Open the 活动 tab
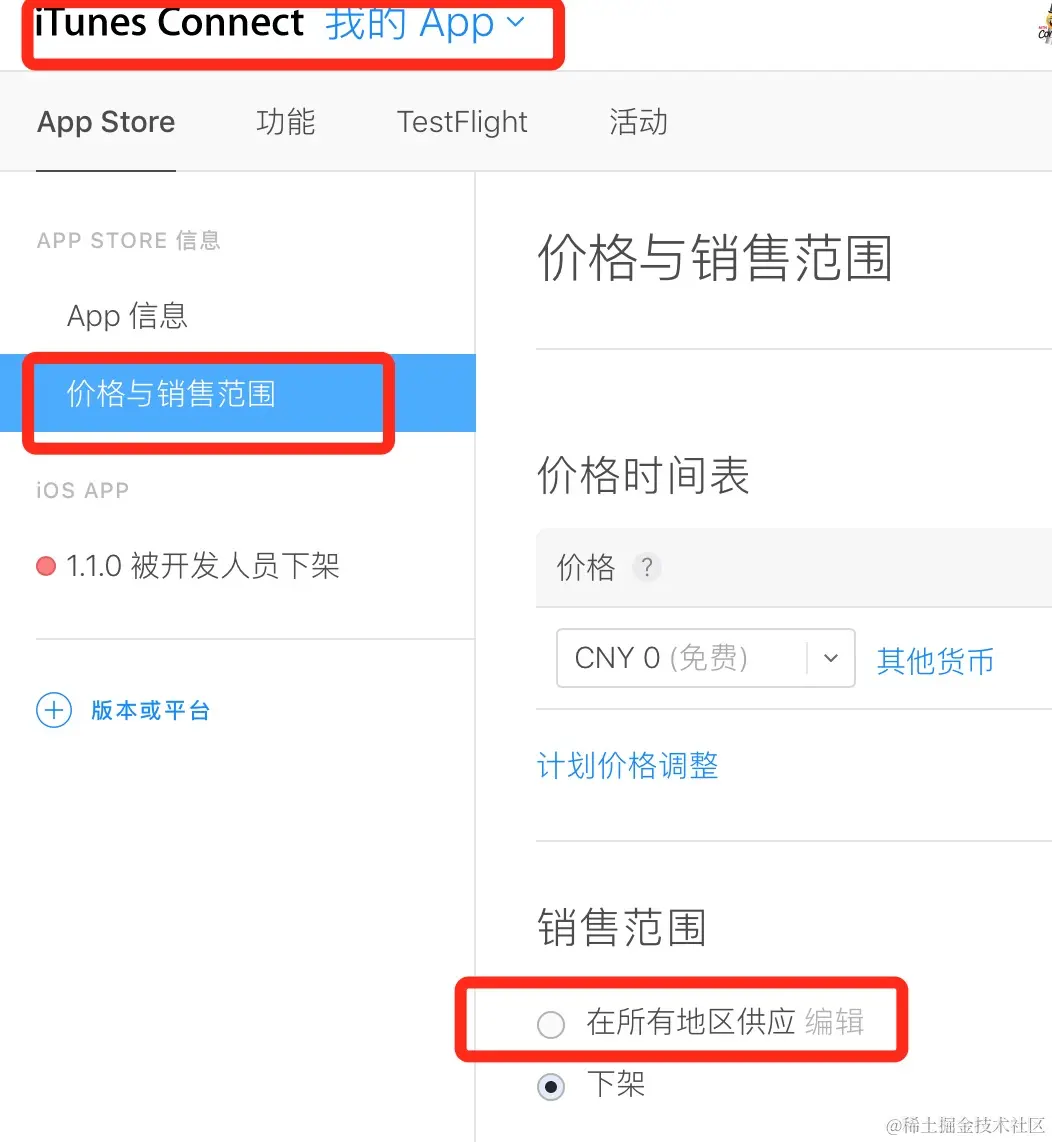1052x1142 pixels. point(638,122)
